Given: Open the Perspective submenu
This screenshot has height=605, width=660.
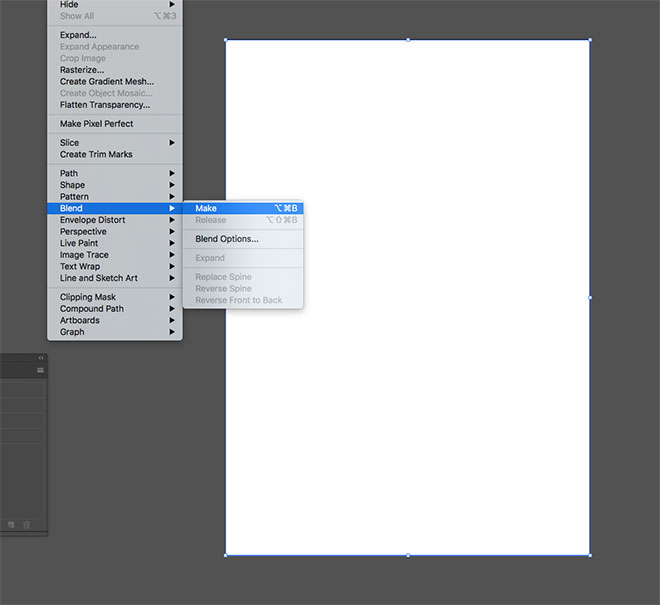Looking at the screenshot, I should coord(115,232).
